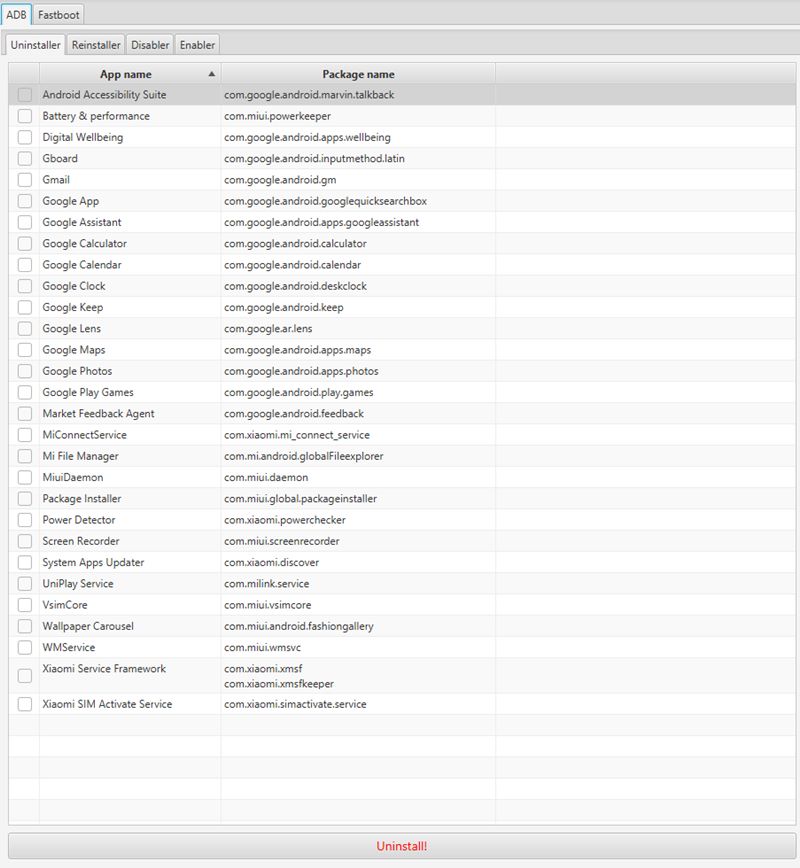Click the com.google.ar.lens package text

click(268, 329)
